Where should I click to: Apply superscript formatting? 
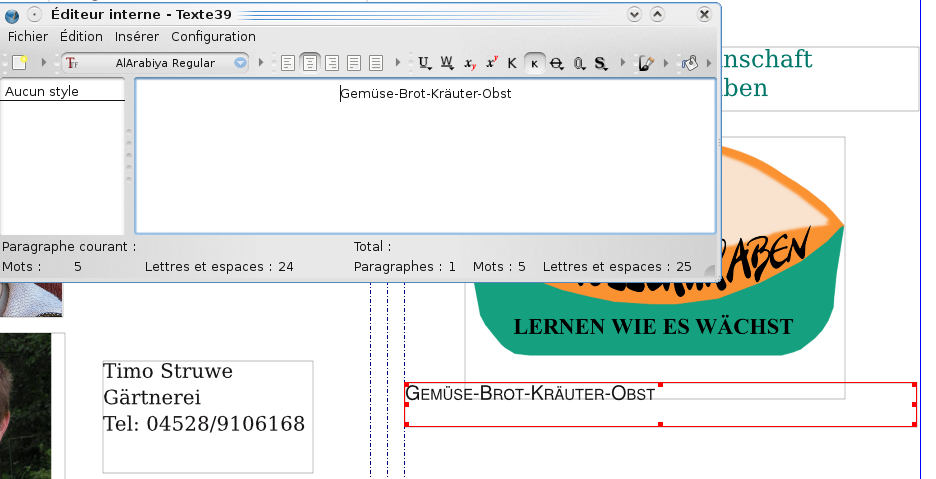pyautogui.click(x=491, y=63)
